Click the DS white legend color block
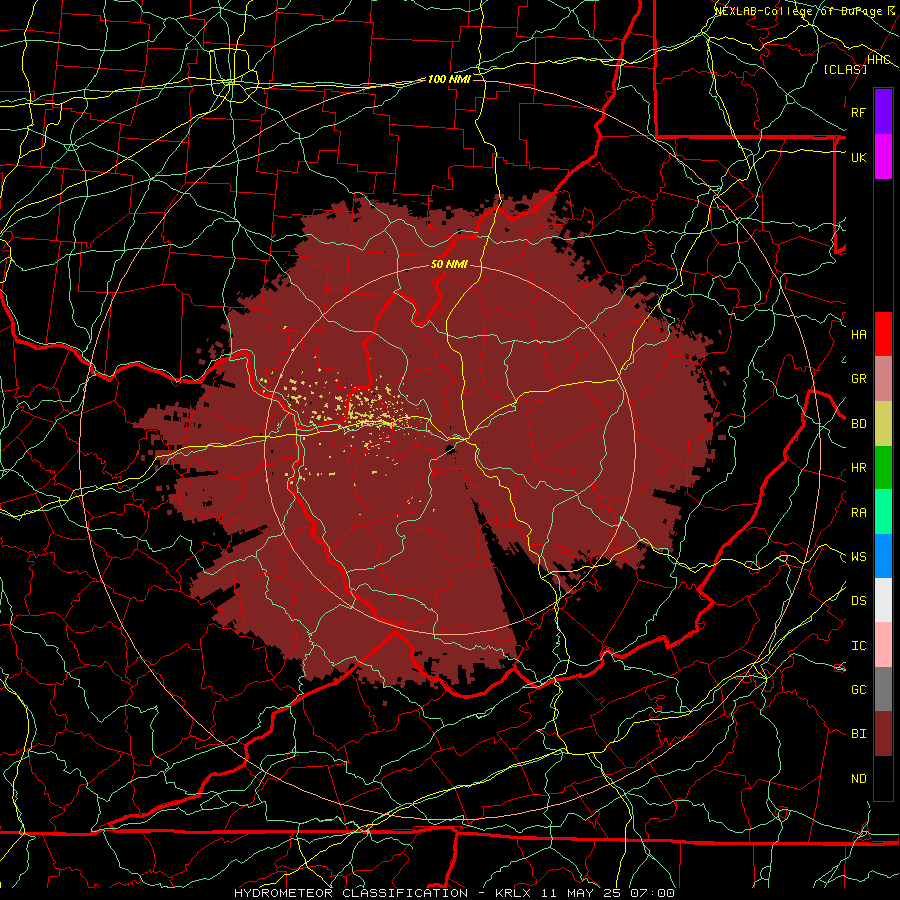Screen dimensions: 900x900 coord(883,600)
